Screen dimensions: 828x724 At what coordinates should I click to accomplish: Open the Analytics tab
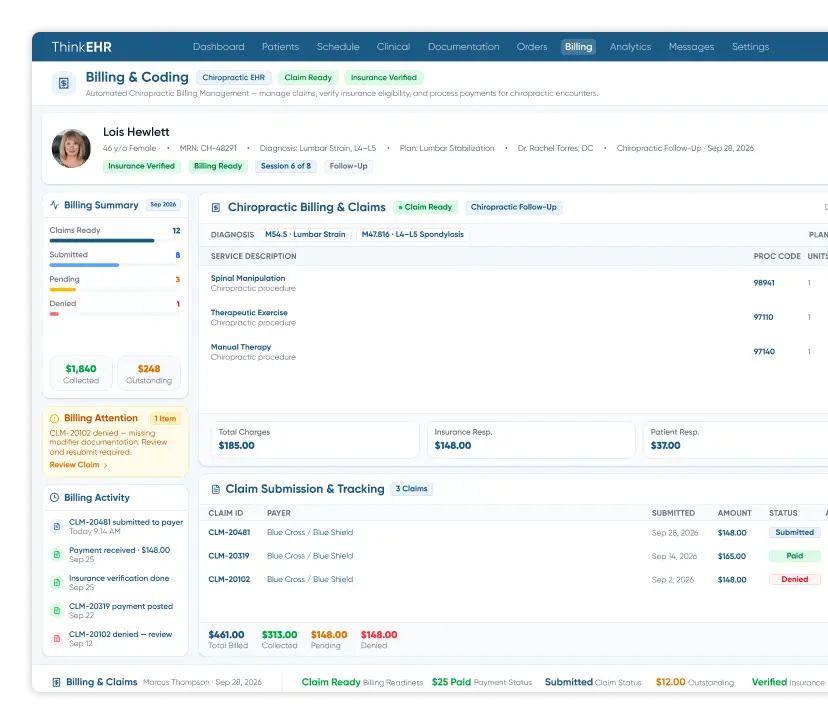pos(630,46)
